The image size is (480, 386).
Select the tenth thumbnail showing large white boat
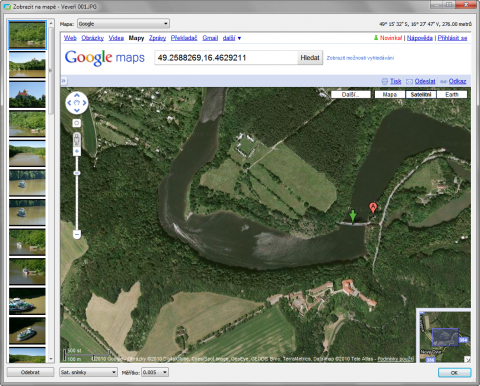27,301
